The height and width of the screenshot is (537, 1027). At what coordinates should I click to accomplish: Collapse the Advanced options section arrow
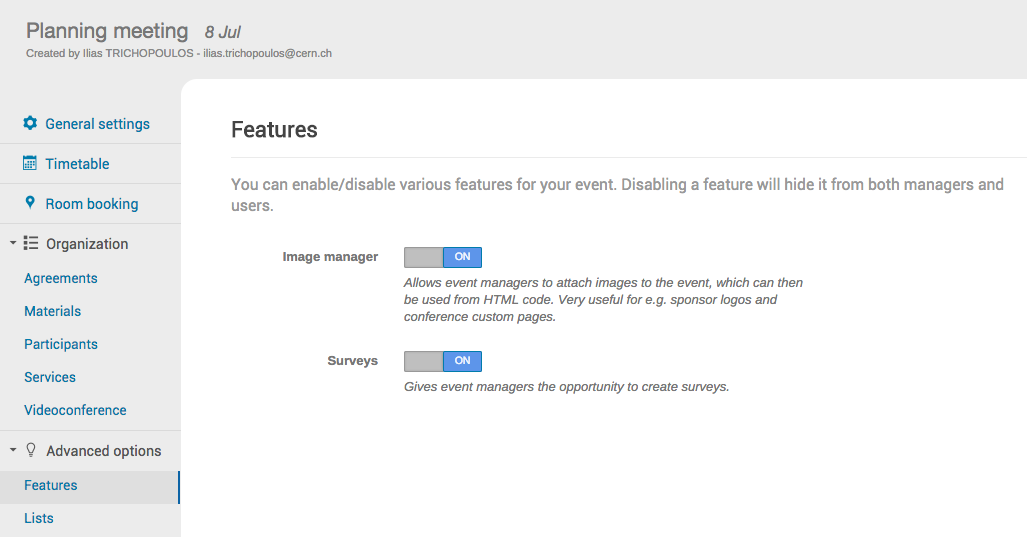[12, 450]
